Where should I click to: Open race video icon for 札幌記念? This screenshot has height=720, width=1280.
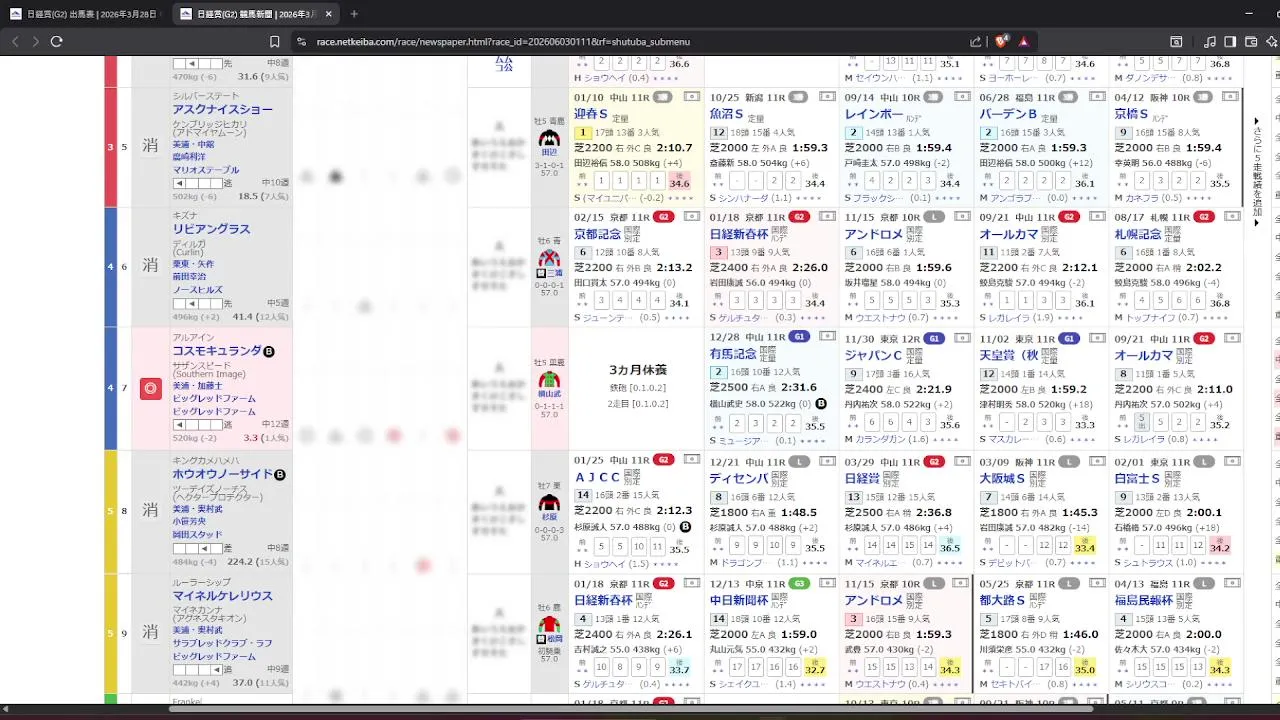click(1232, 217)
